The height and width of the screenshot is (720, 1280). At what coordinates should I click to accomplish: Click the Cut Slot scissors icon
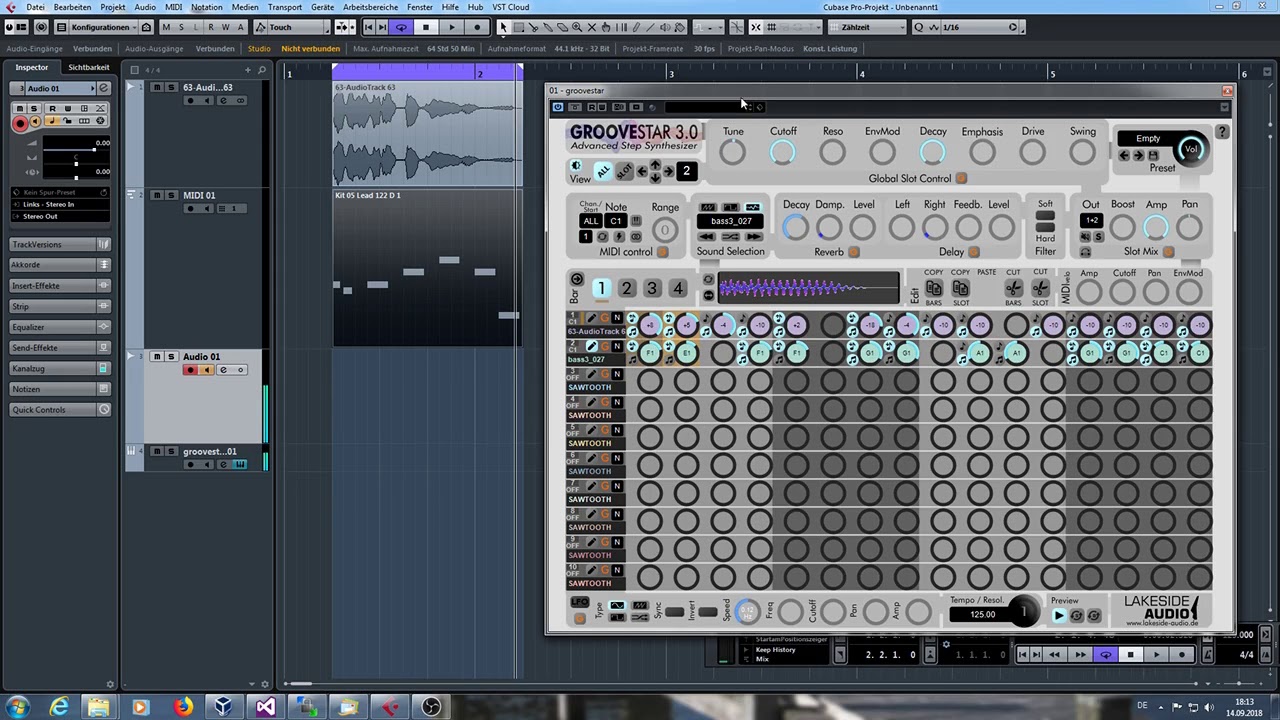pyautogui.click(x=1040, y=288)
